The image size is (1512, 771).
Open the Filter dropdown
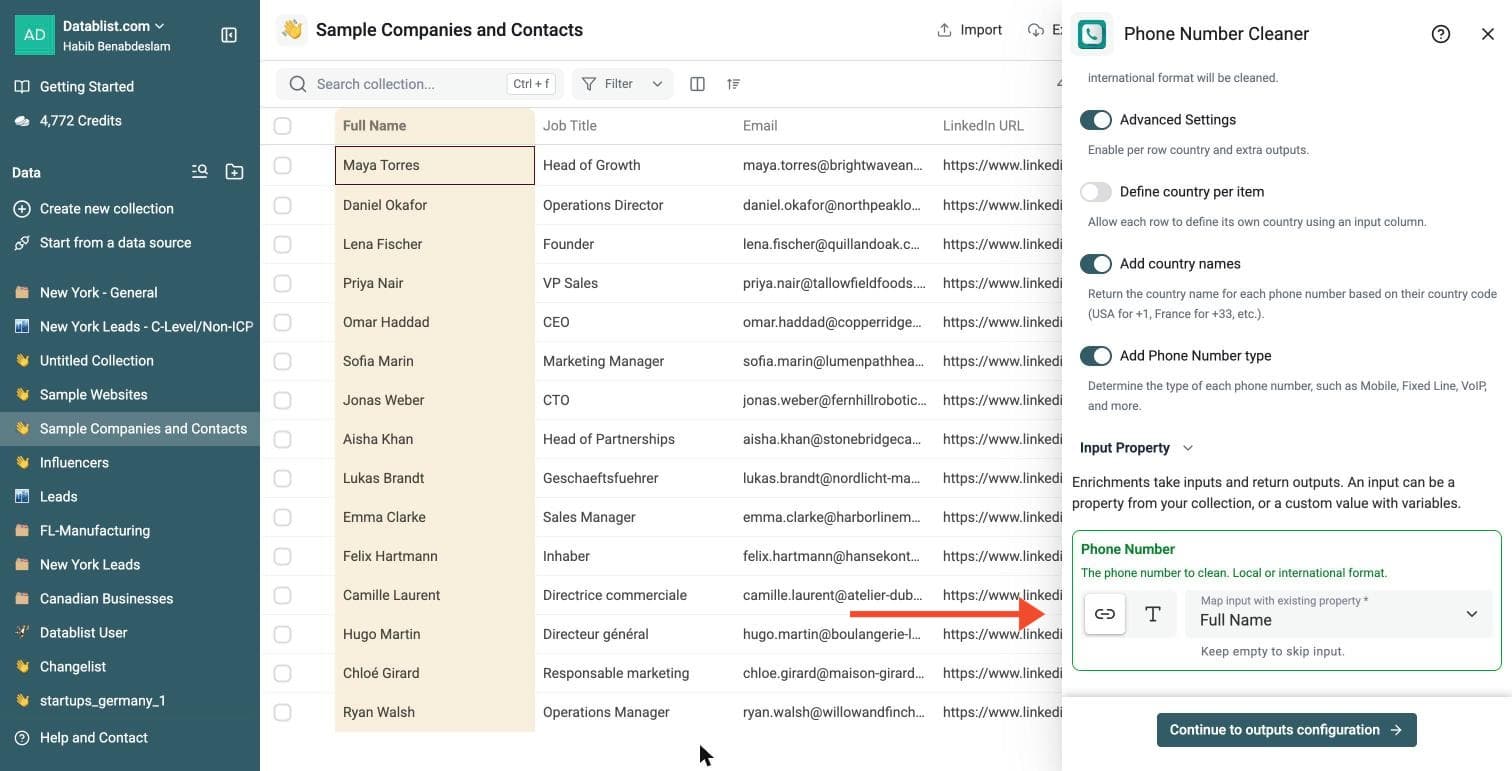[622, 84]
